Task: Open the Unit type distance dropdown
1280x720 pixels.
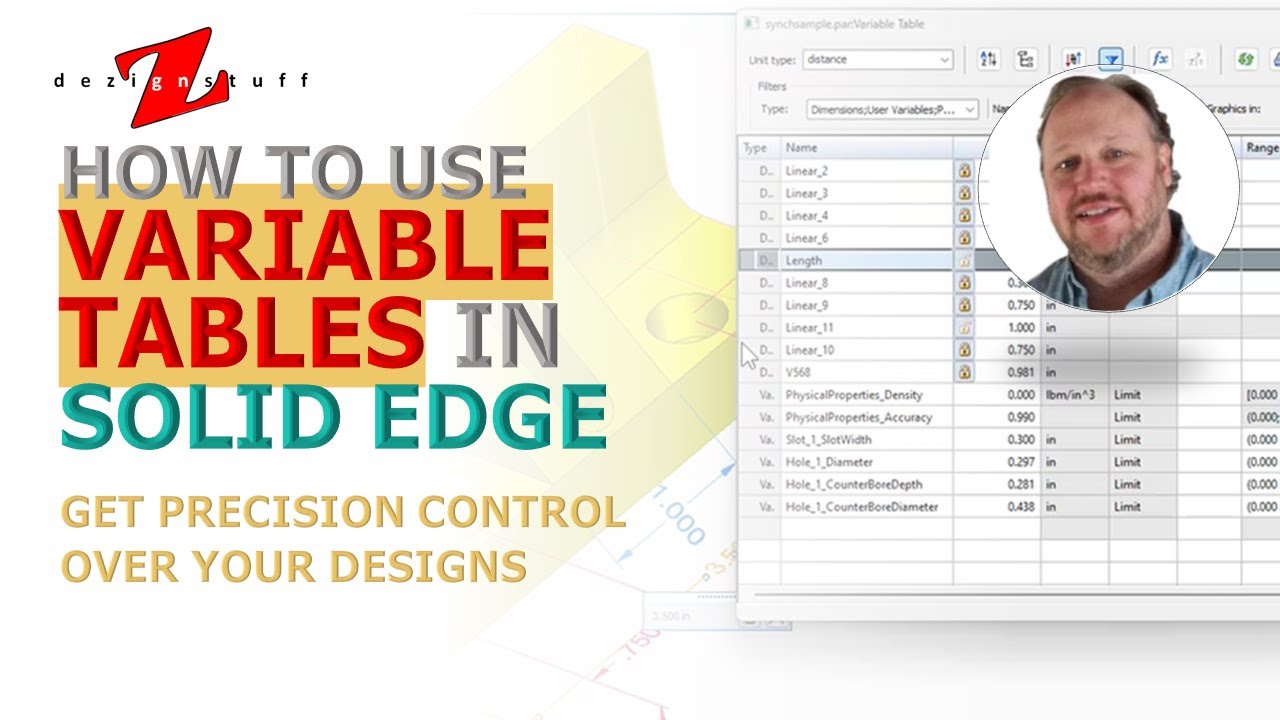Action: [877, 59]
